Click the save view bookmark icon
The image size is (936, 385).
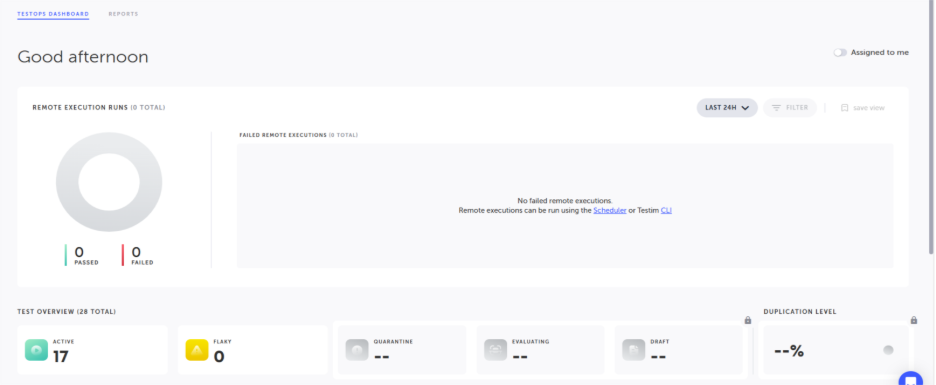click(x=845, y=108)
